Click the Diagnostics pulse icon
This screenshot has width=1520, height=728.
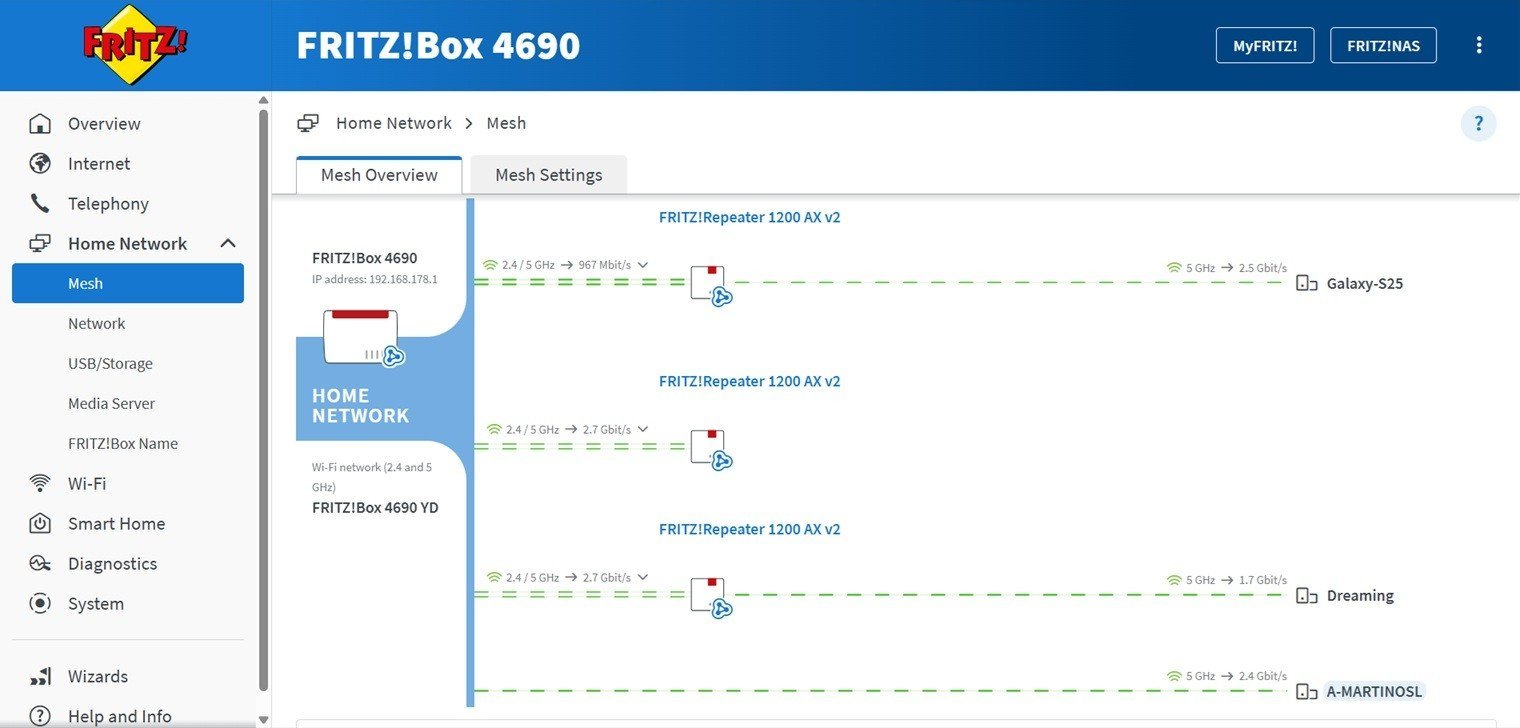click(x=40, y=564)
